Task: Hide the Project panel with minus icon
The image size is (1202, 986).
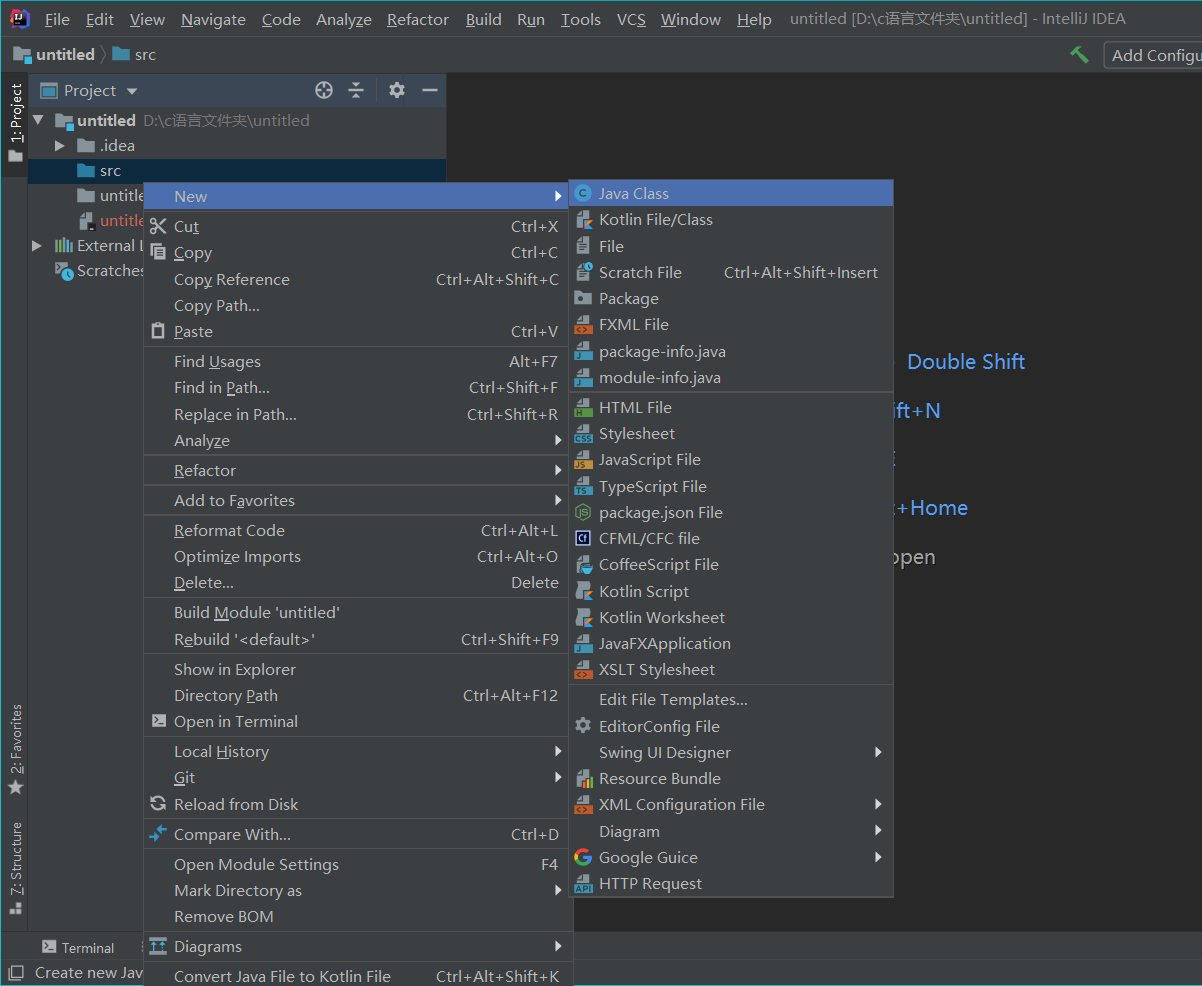Action: [x=430, y=90]
